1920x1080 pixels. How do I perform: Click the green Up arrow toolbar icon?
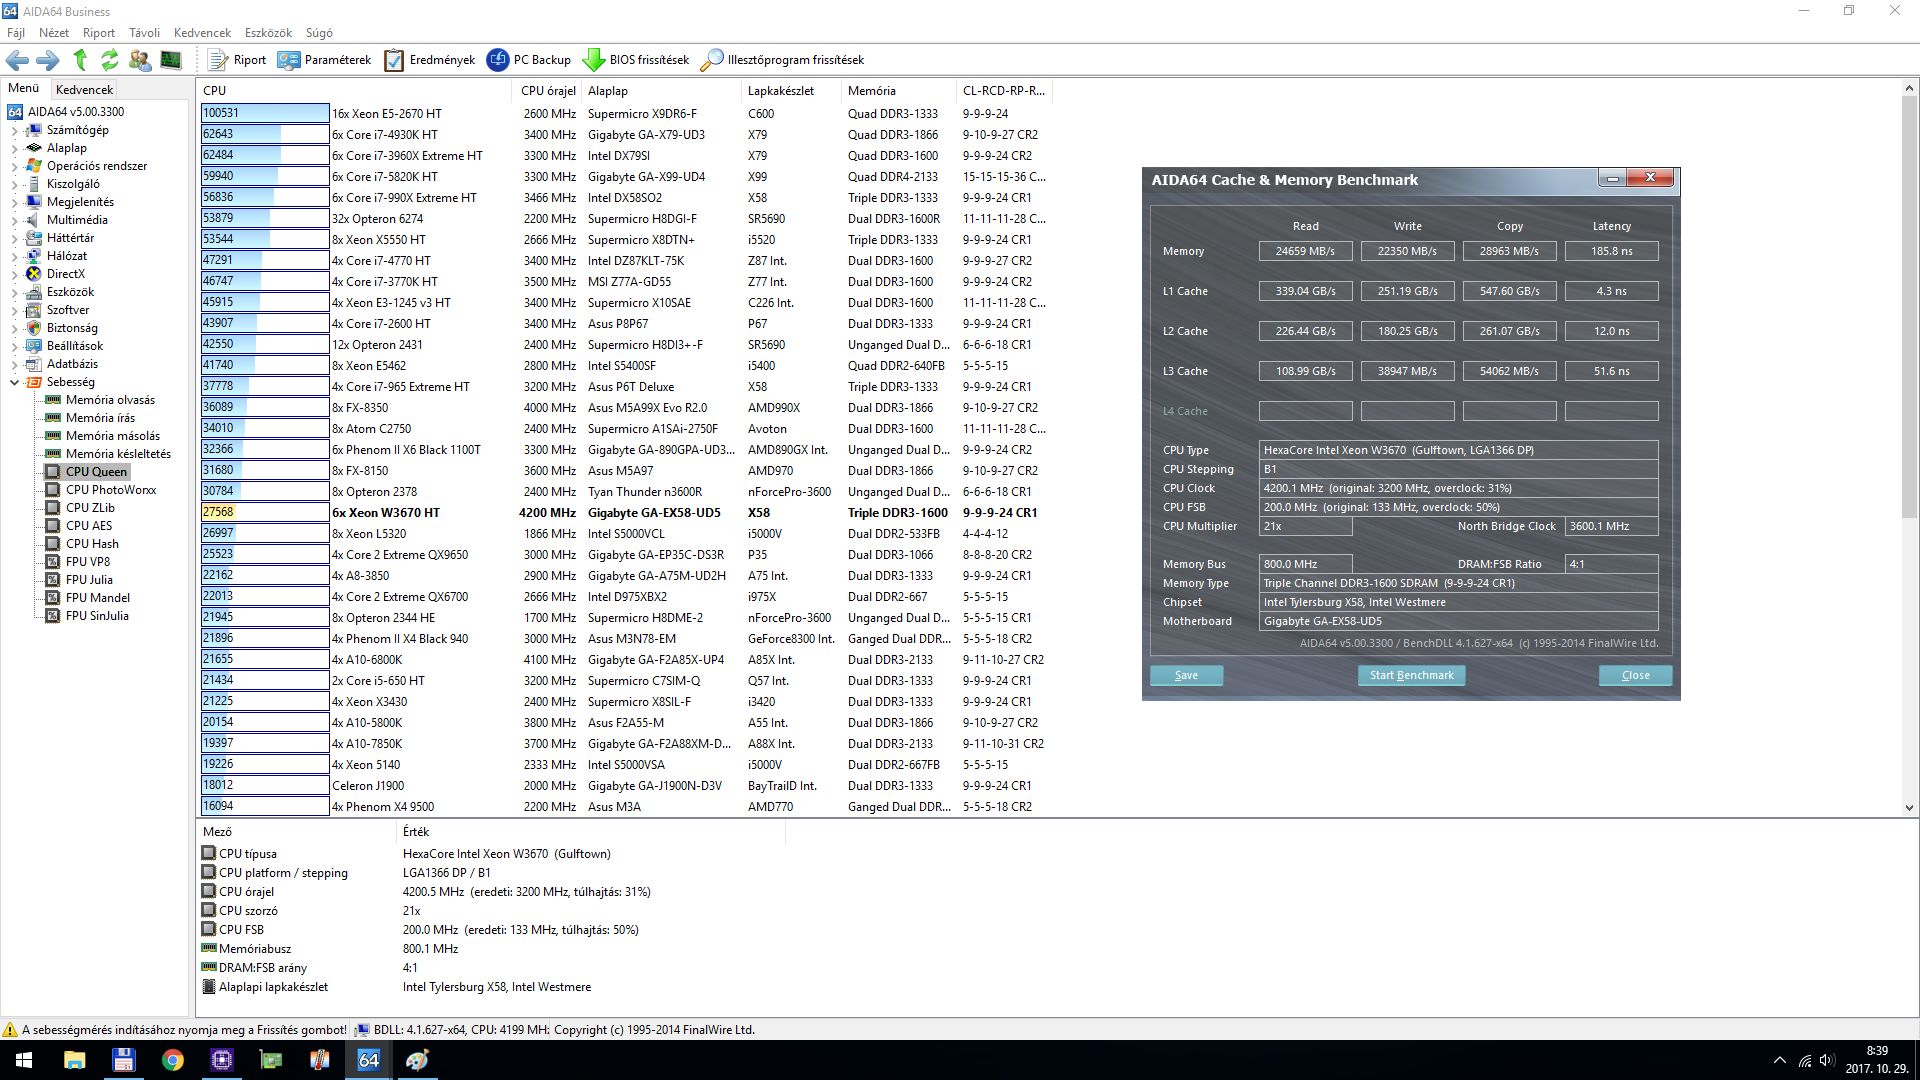[80, 60]
